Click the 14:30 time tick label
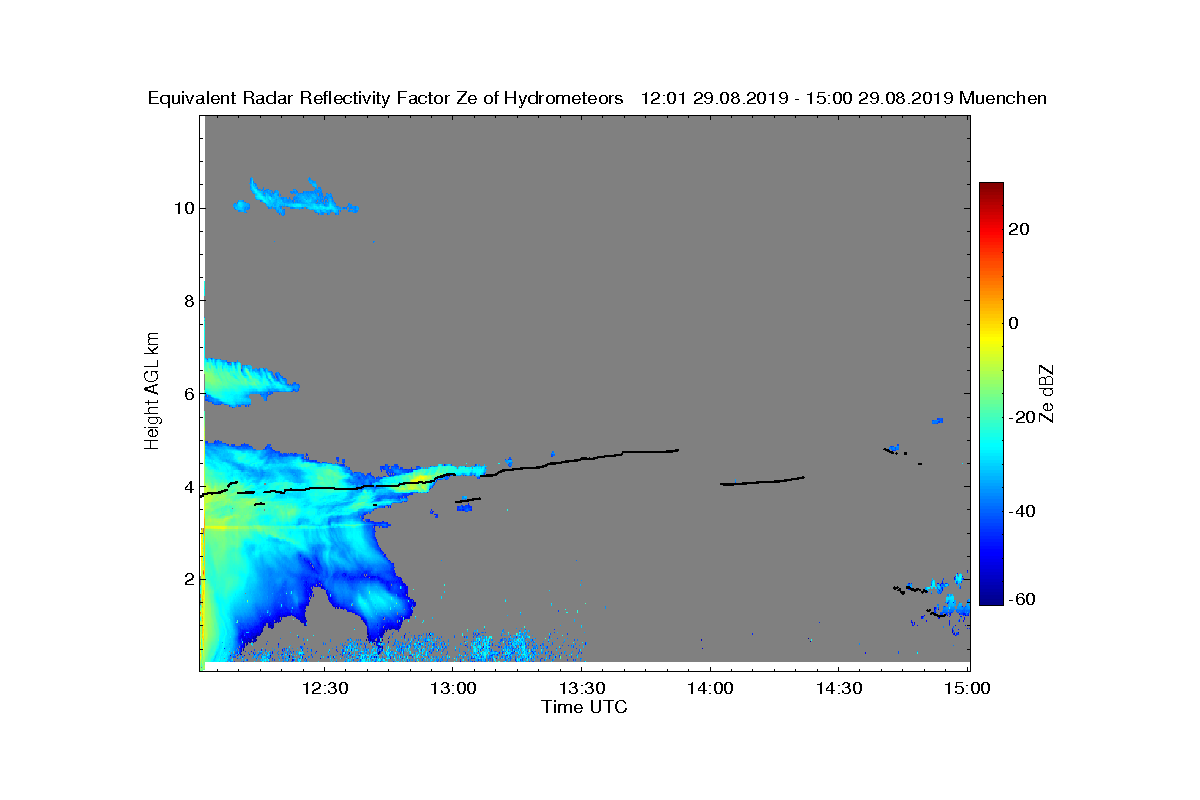Viewport: 1200px width, 800px height. (x=839, y=688)
